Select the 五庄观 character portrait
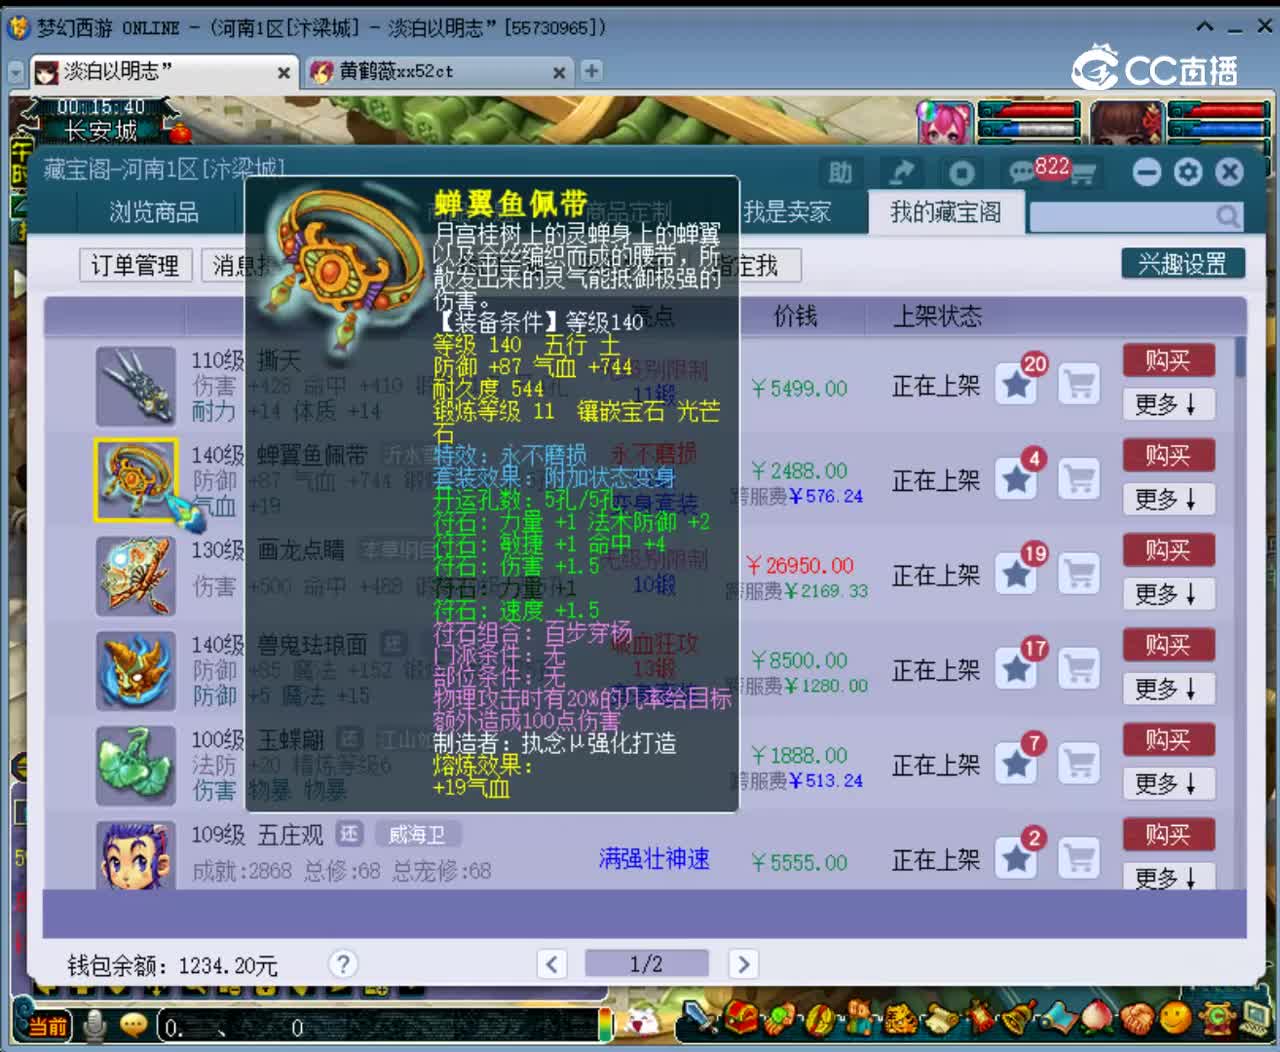The height and width of the screenshot is (1052, 1280). pyautogui.click(x=136, y=855)
